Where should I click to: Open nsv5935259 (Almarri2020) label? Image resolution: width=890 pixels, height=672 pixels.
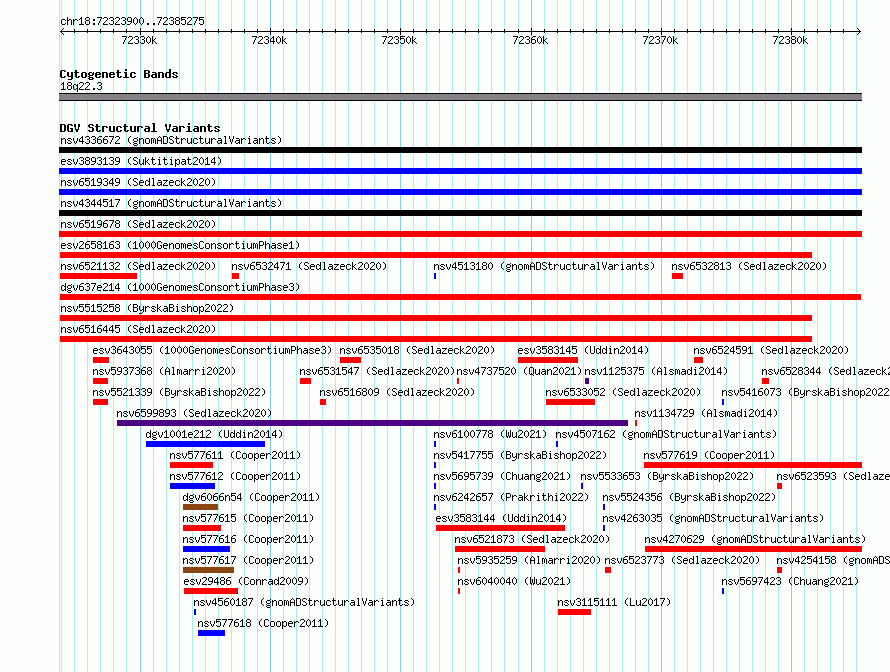coord(529,560)
